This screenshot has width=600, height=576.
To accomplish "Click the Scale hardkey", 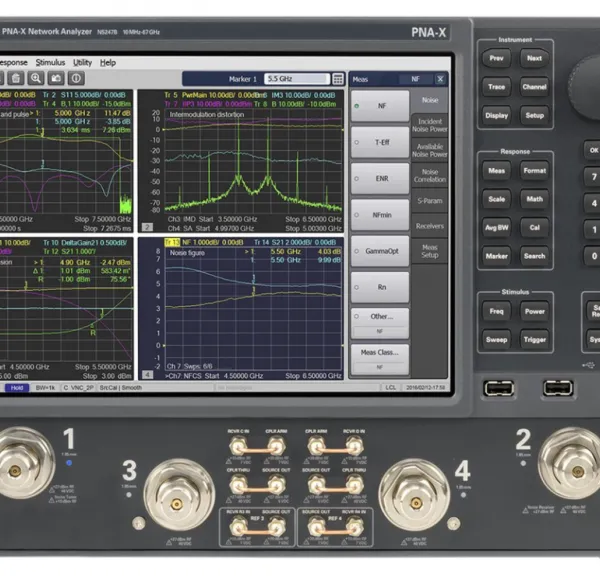I will coord(496,199).
